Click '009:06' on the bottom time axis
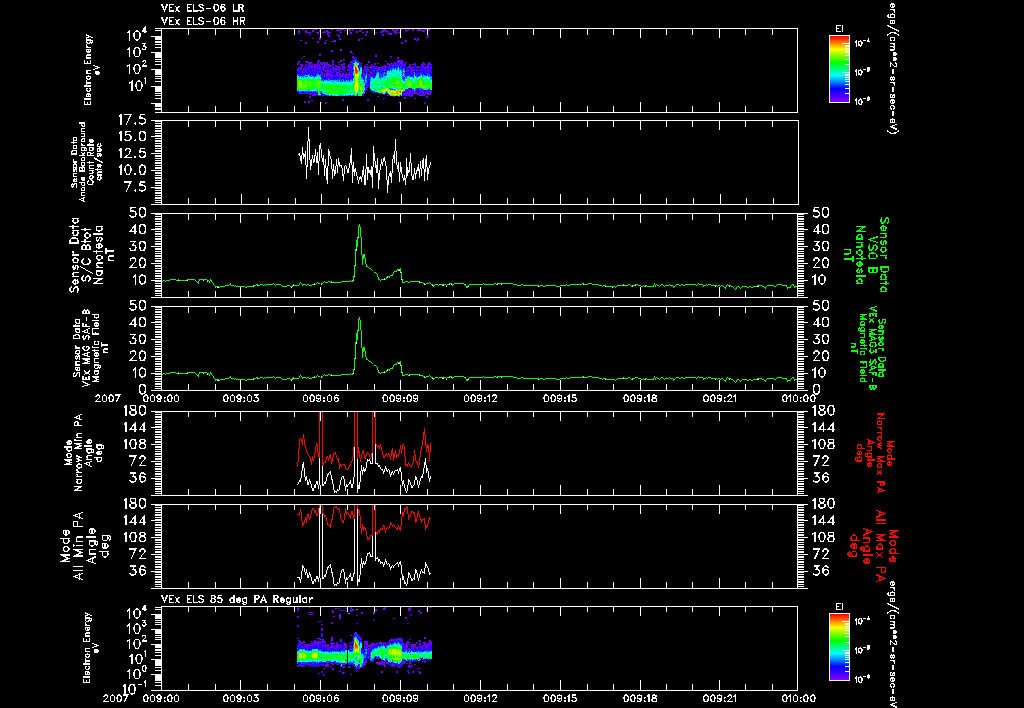 click(x=321, y=698)
